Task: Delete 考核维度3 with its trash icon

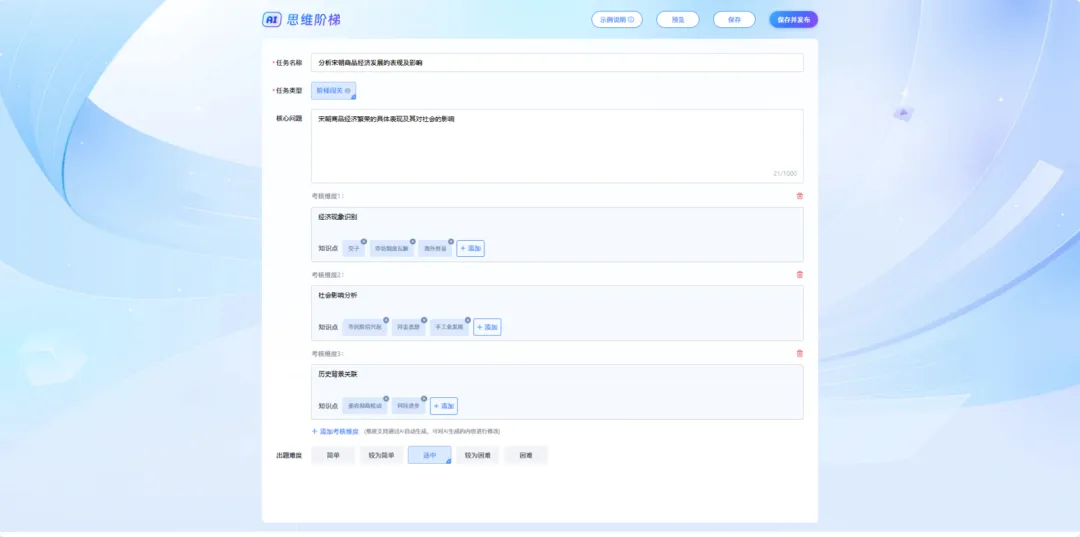Action: pos(799,354)
